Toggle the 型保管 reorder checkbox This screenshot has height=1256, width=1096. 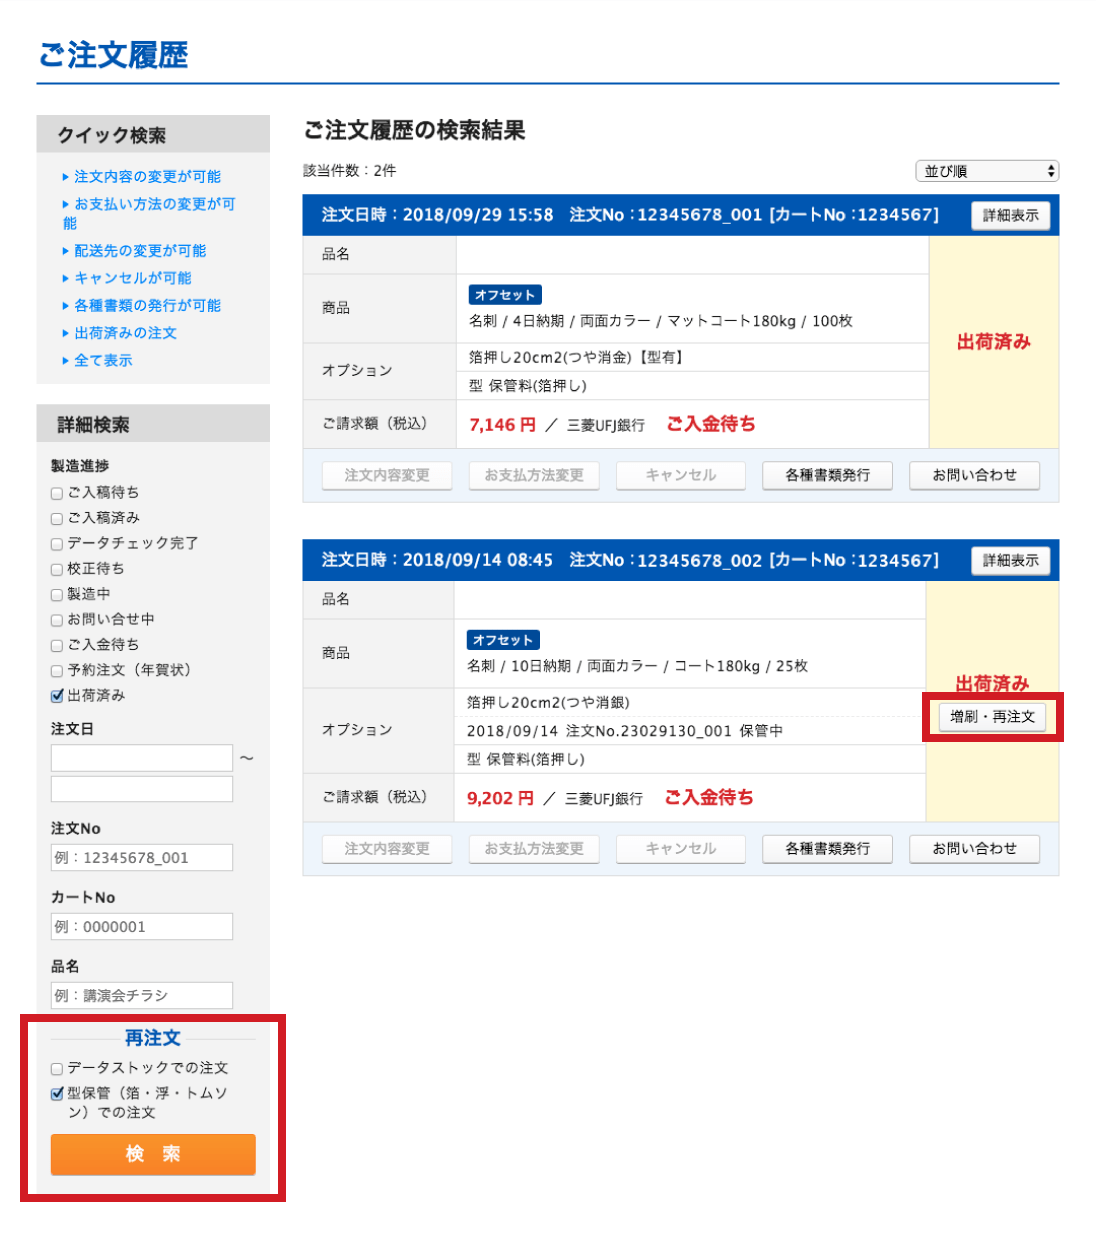point(57,1094)
